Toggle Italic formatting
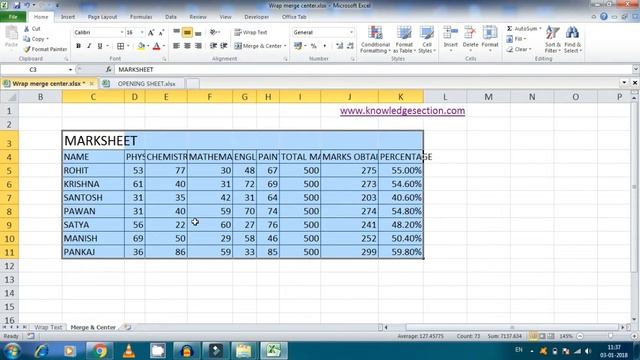The width and height of the screenshot is (640, 360). coord(89,46)
